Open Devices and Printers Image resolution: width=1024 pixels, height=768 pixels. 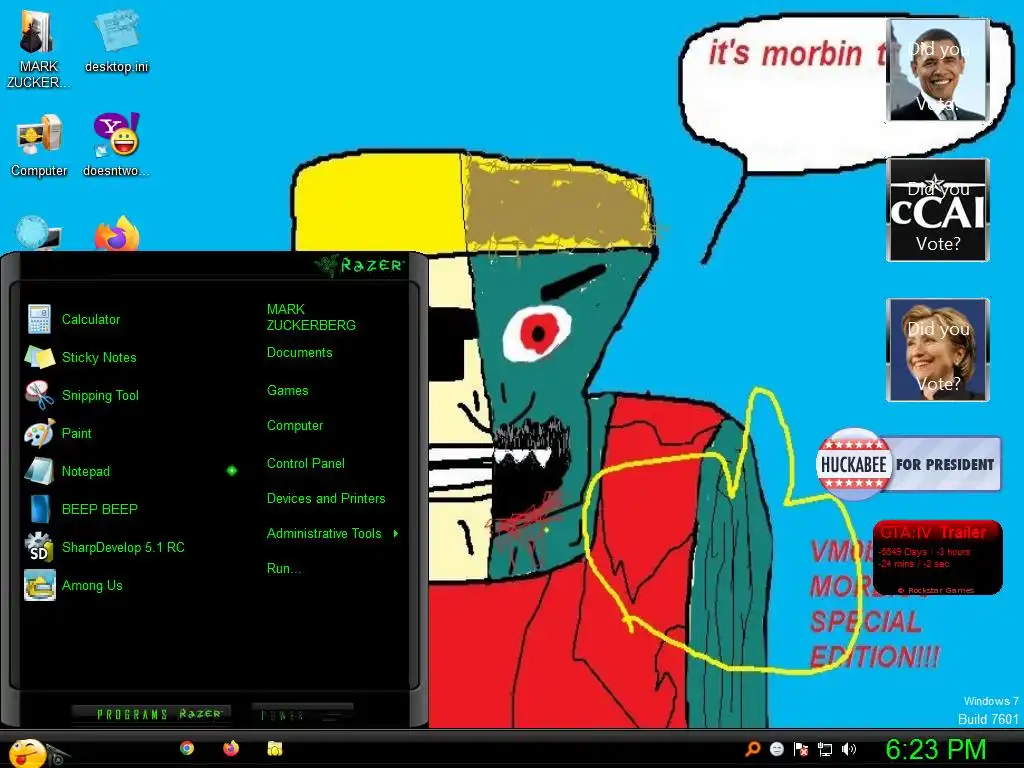click(x=326, y=498)
